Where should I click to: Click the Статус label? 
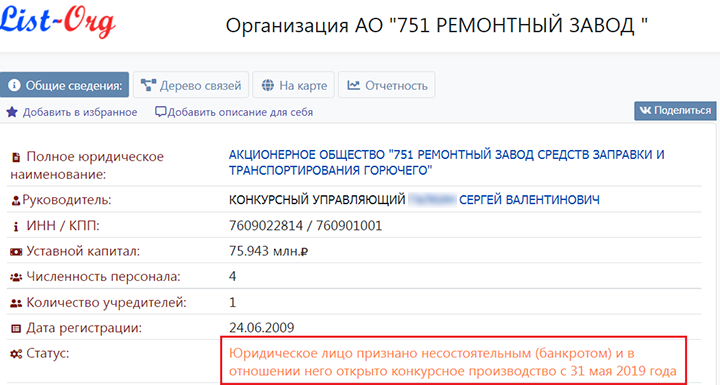tap(48, 353)
